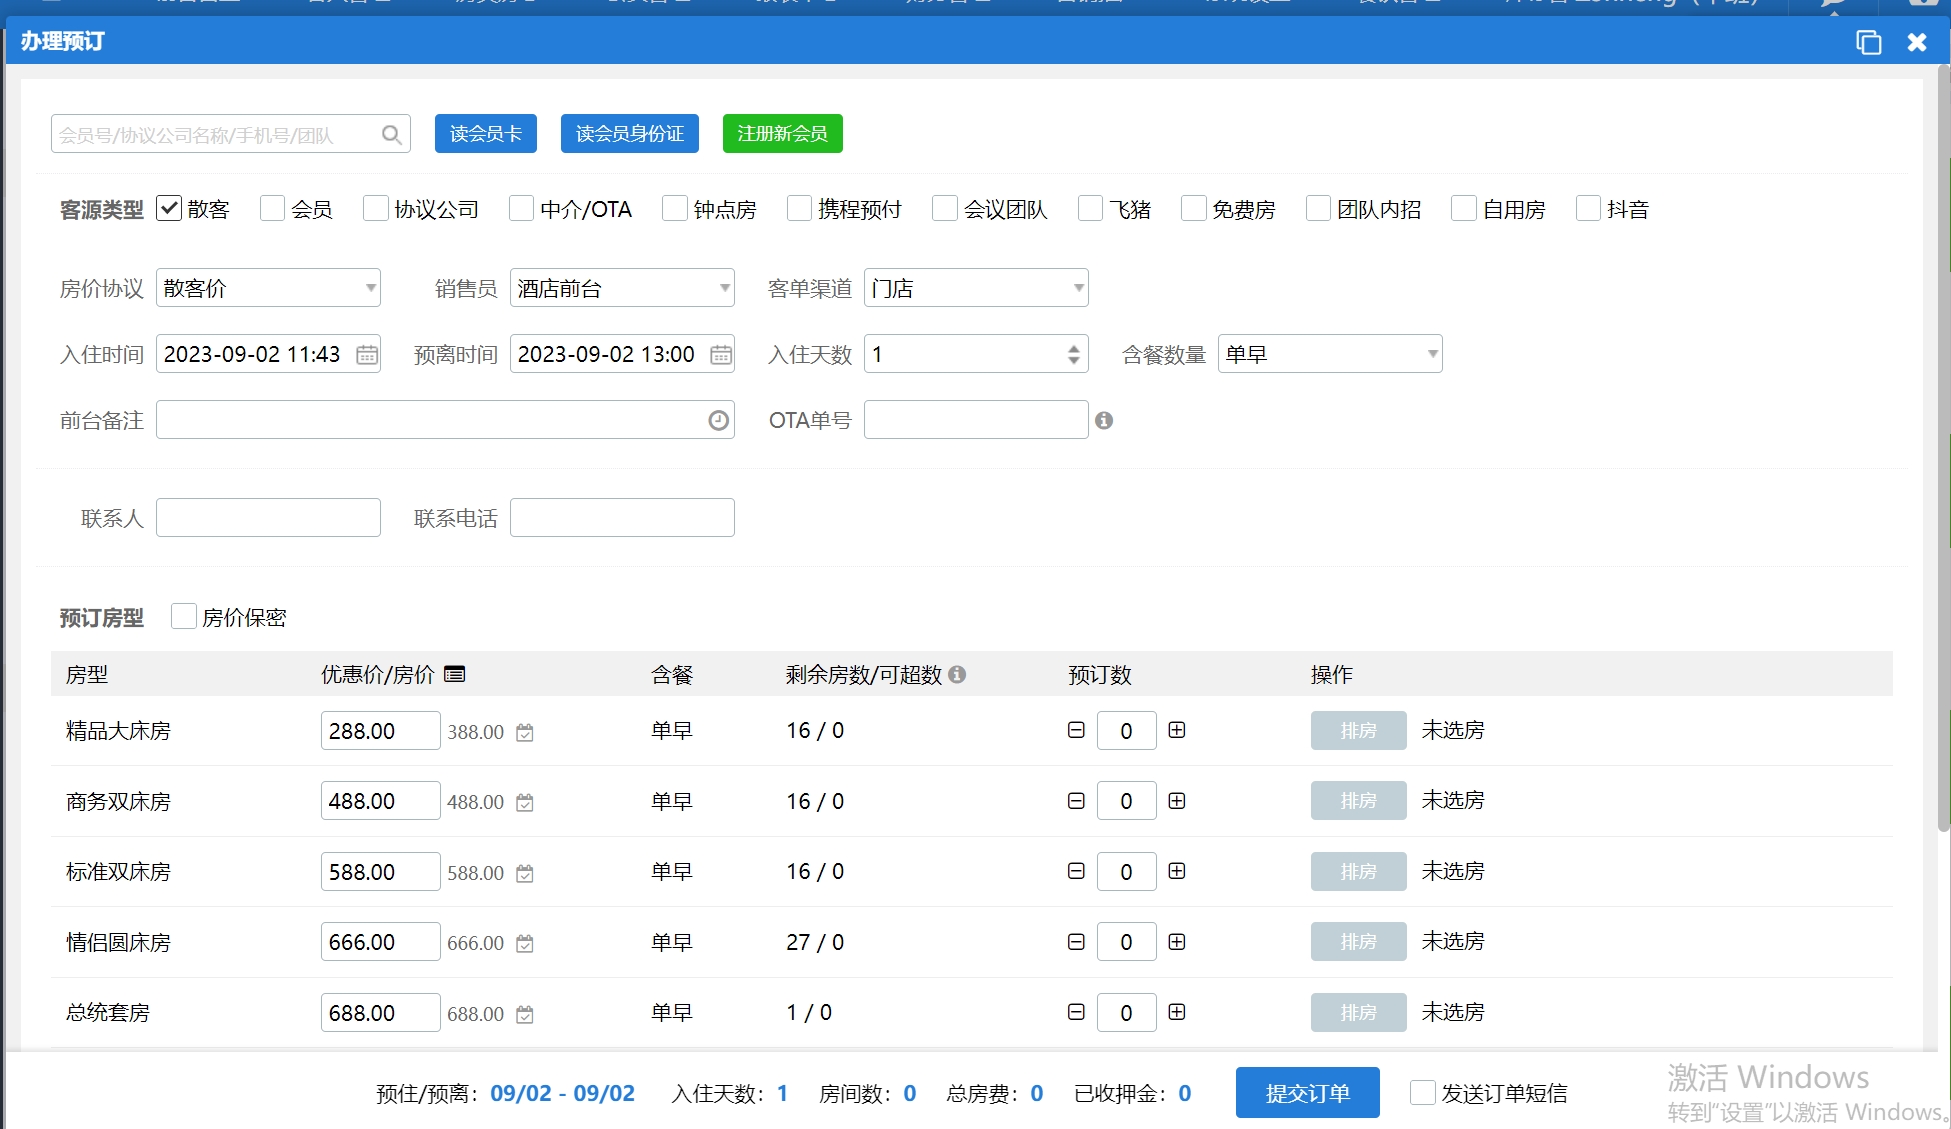The height and width of the screenshot is (1129, 1951).
Task: Check the 自用房 checkbox
Action: coord(1463,208)
